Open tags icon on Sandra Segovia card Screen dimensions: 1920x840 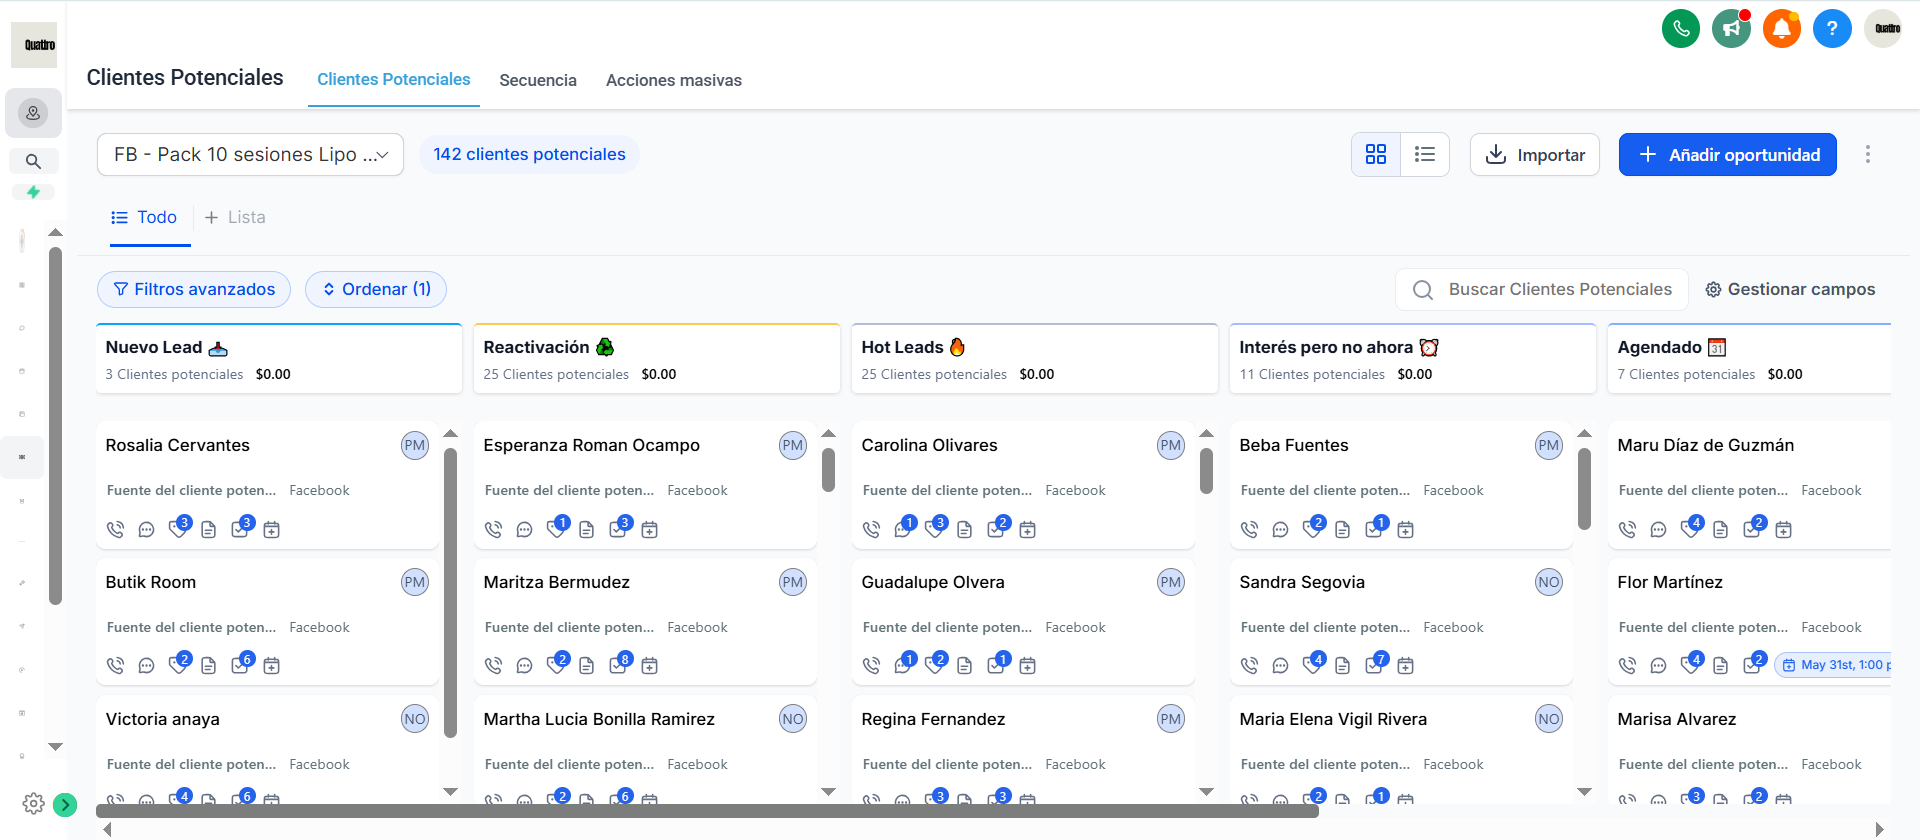pos(1313,664)
